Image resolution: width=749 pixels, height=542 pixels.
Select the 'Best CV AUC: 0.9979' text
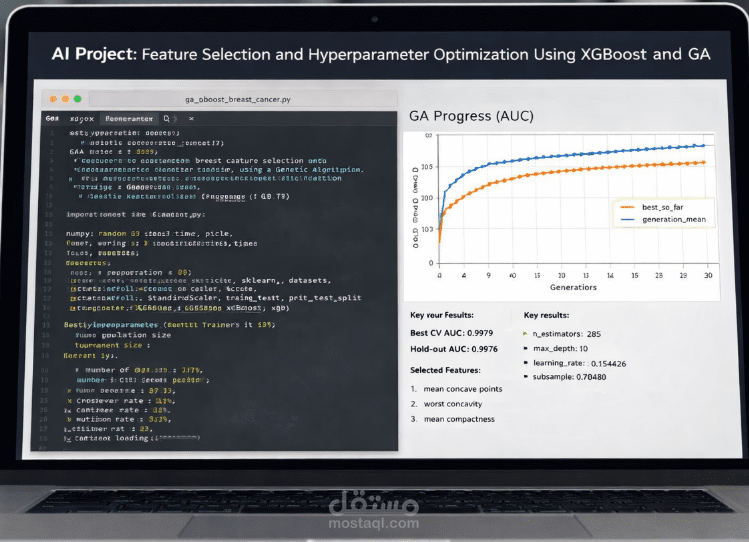coord(451,333)
